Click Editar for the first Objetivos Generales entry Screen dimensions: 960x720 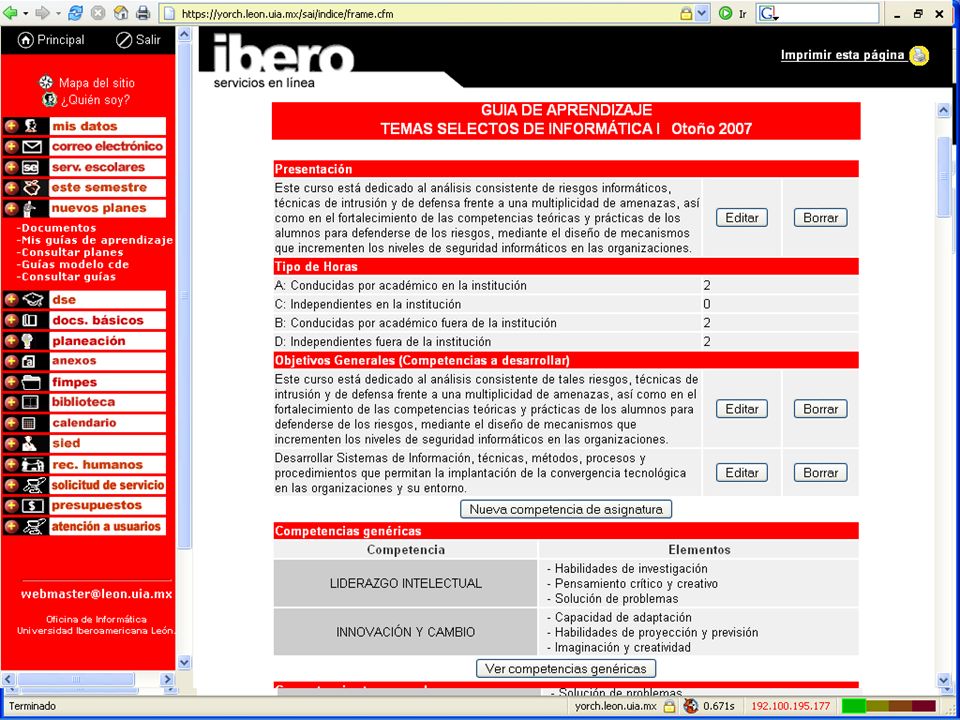pyautogui.click(x=741, y=409)
